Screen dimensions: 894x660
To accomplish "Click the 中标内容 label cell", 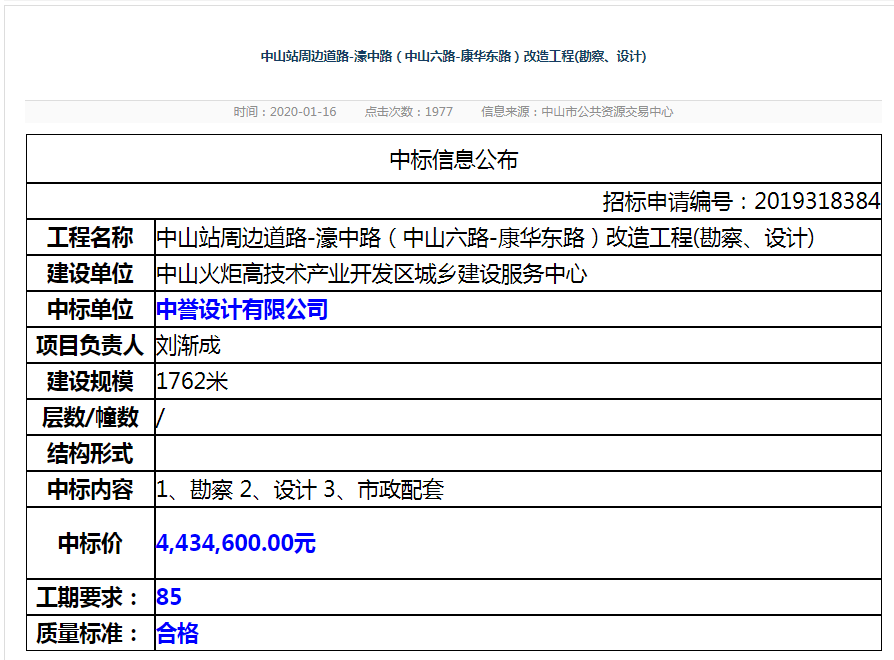I will 91,488.
